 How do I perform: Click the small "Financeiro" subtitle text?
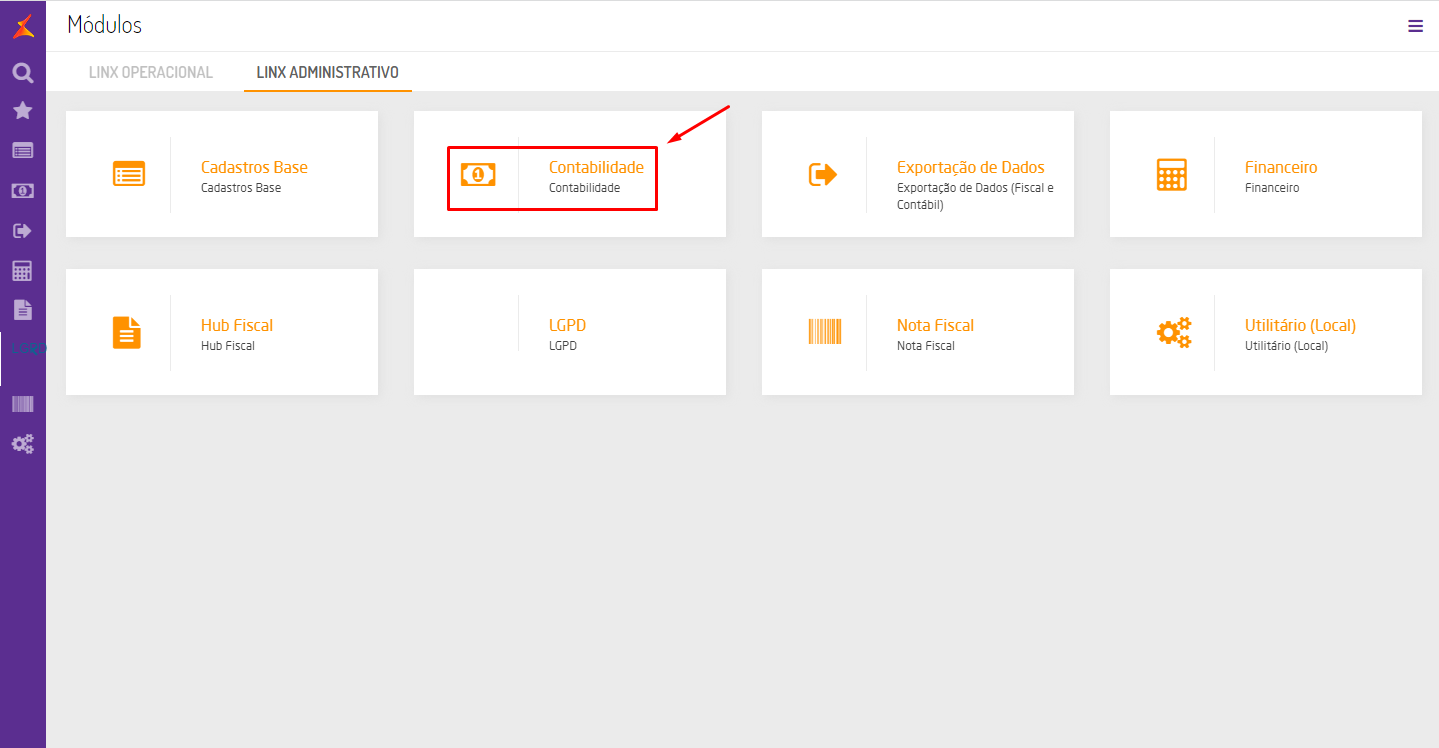[x=1272, y=188]
